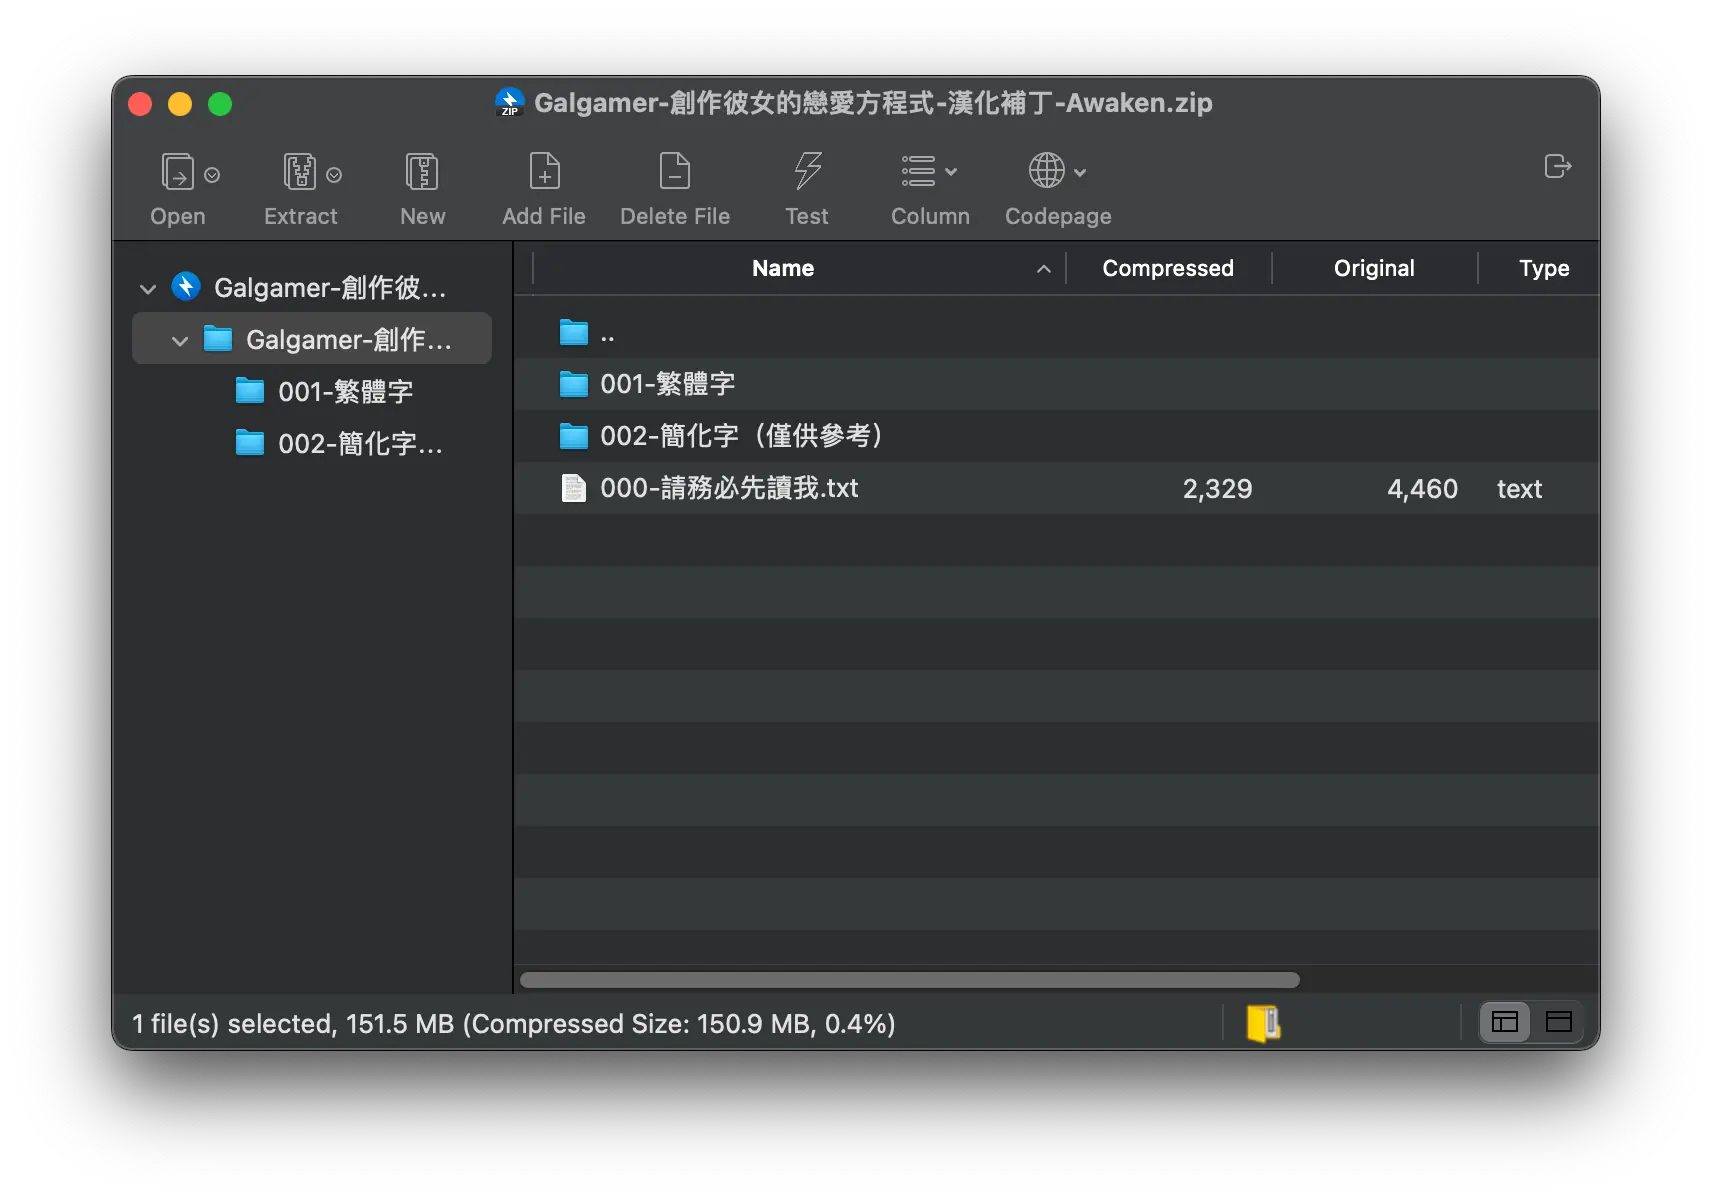Screen dimensions: 1712x1198
Task: Select the 000-請務必先讀我.txt file row
Action: [x=729, y=488]
